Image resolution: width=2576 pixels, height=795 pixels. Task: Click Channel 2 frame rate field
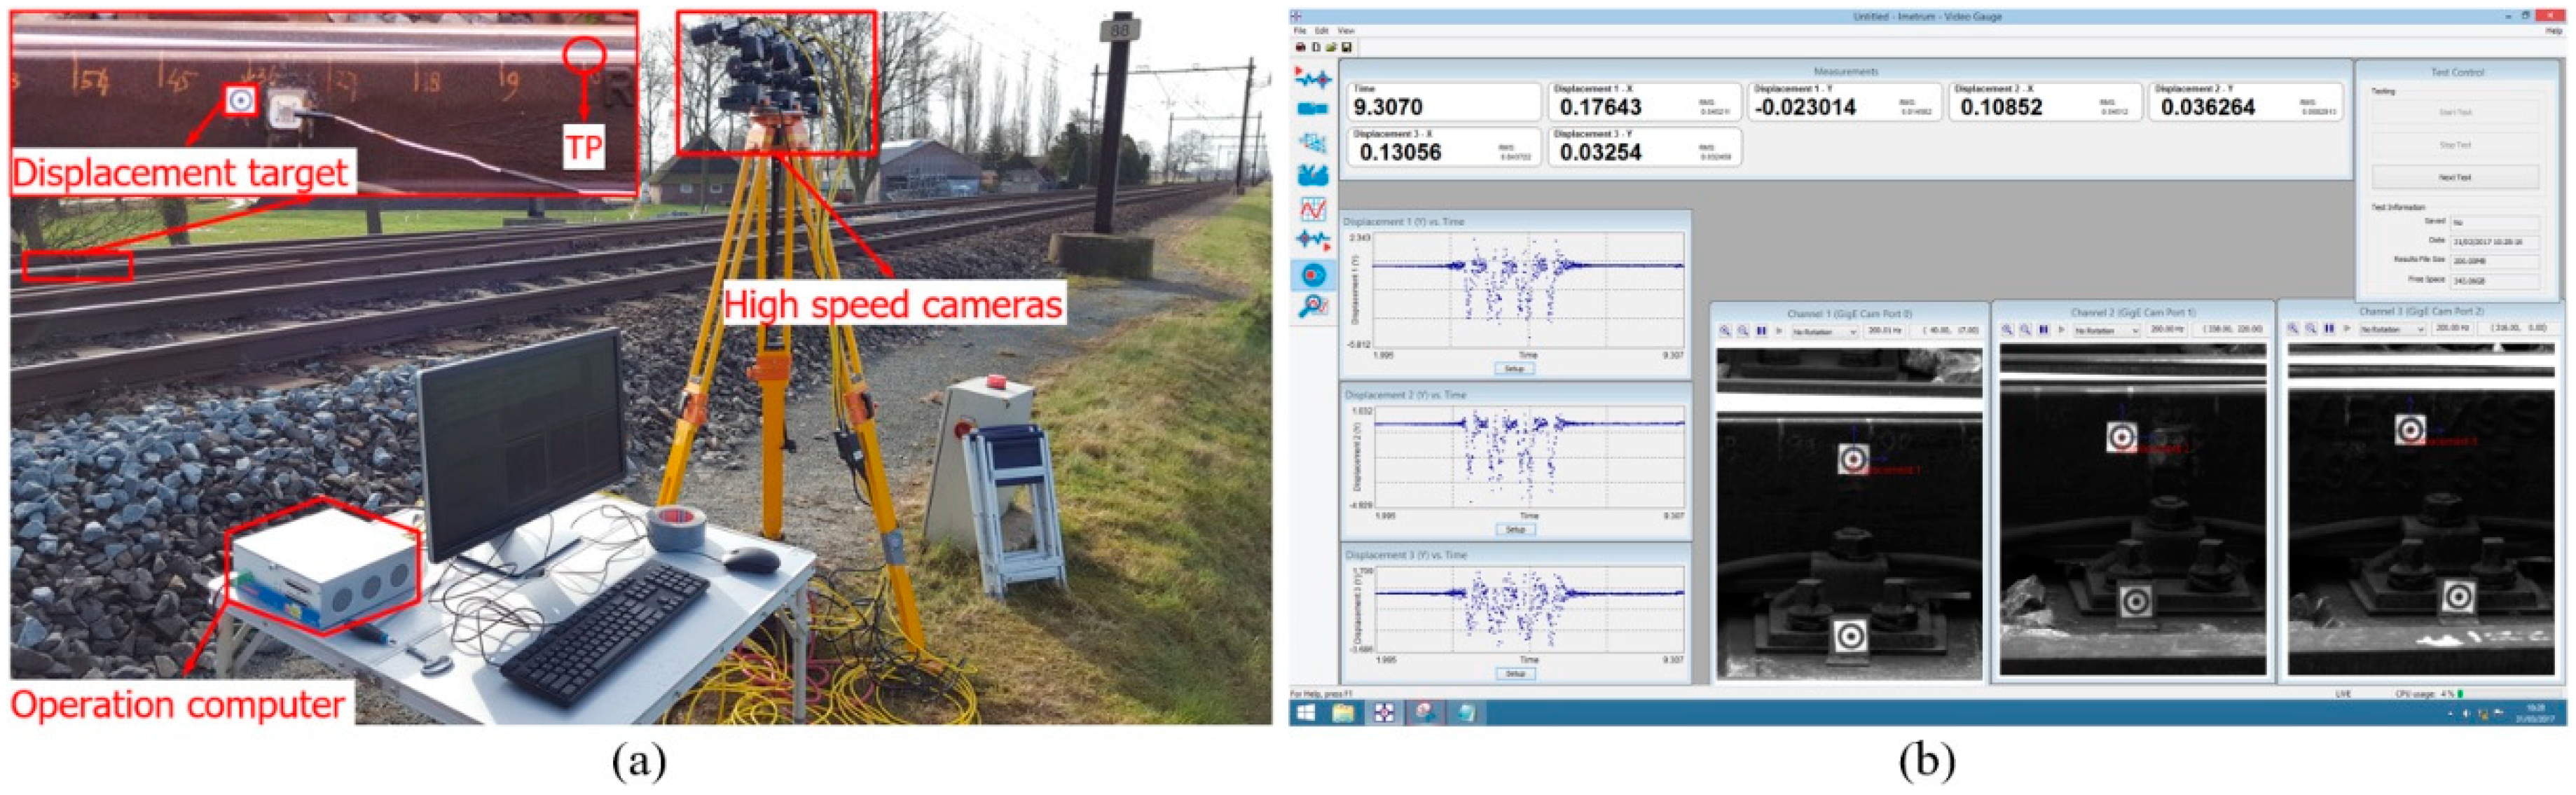[x=2166, y=330]
